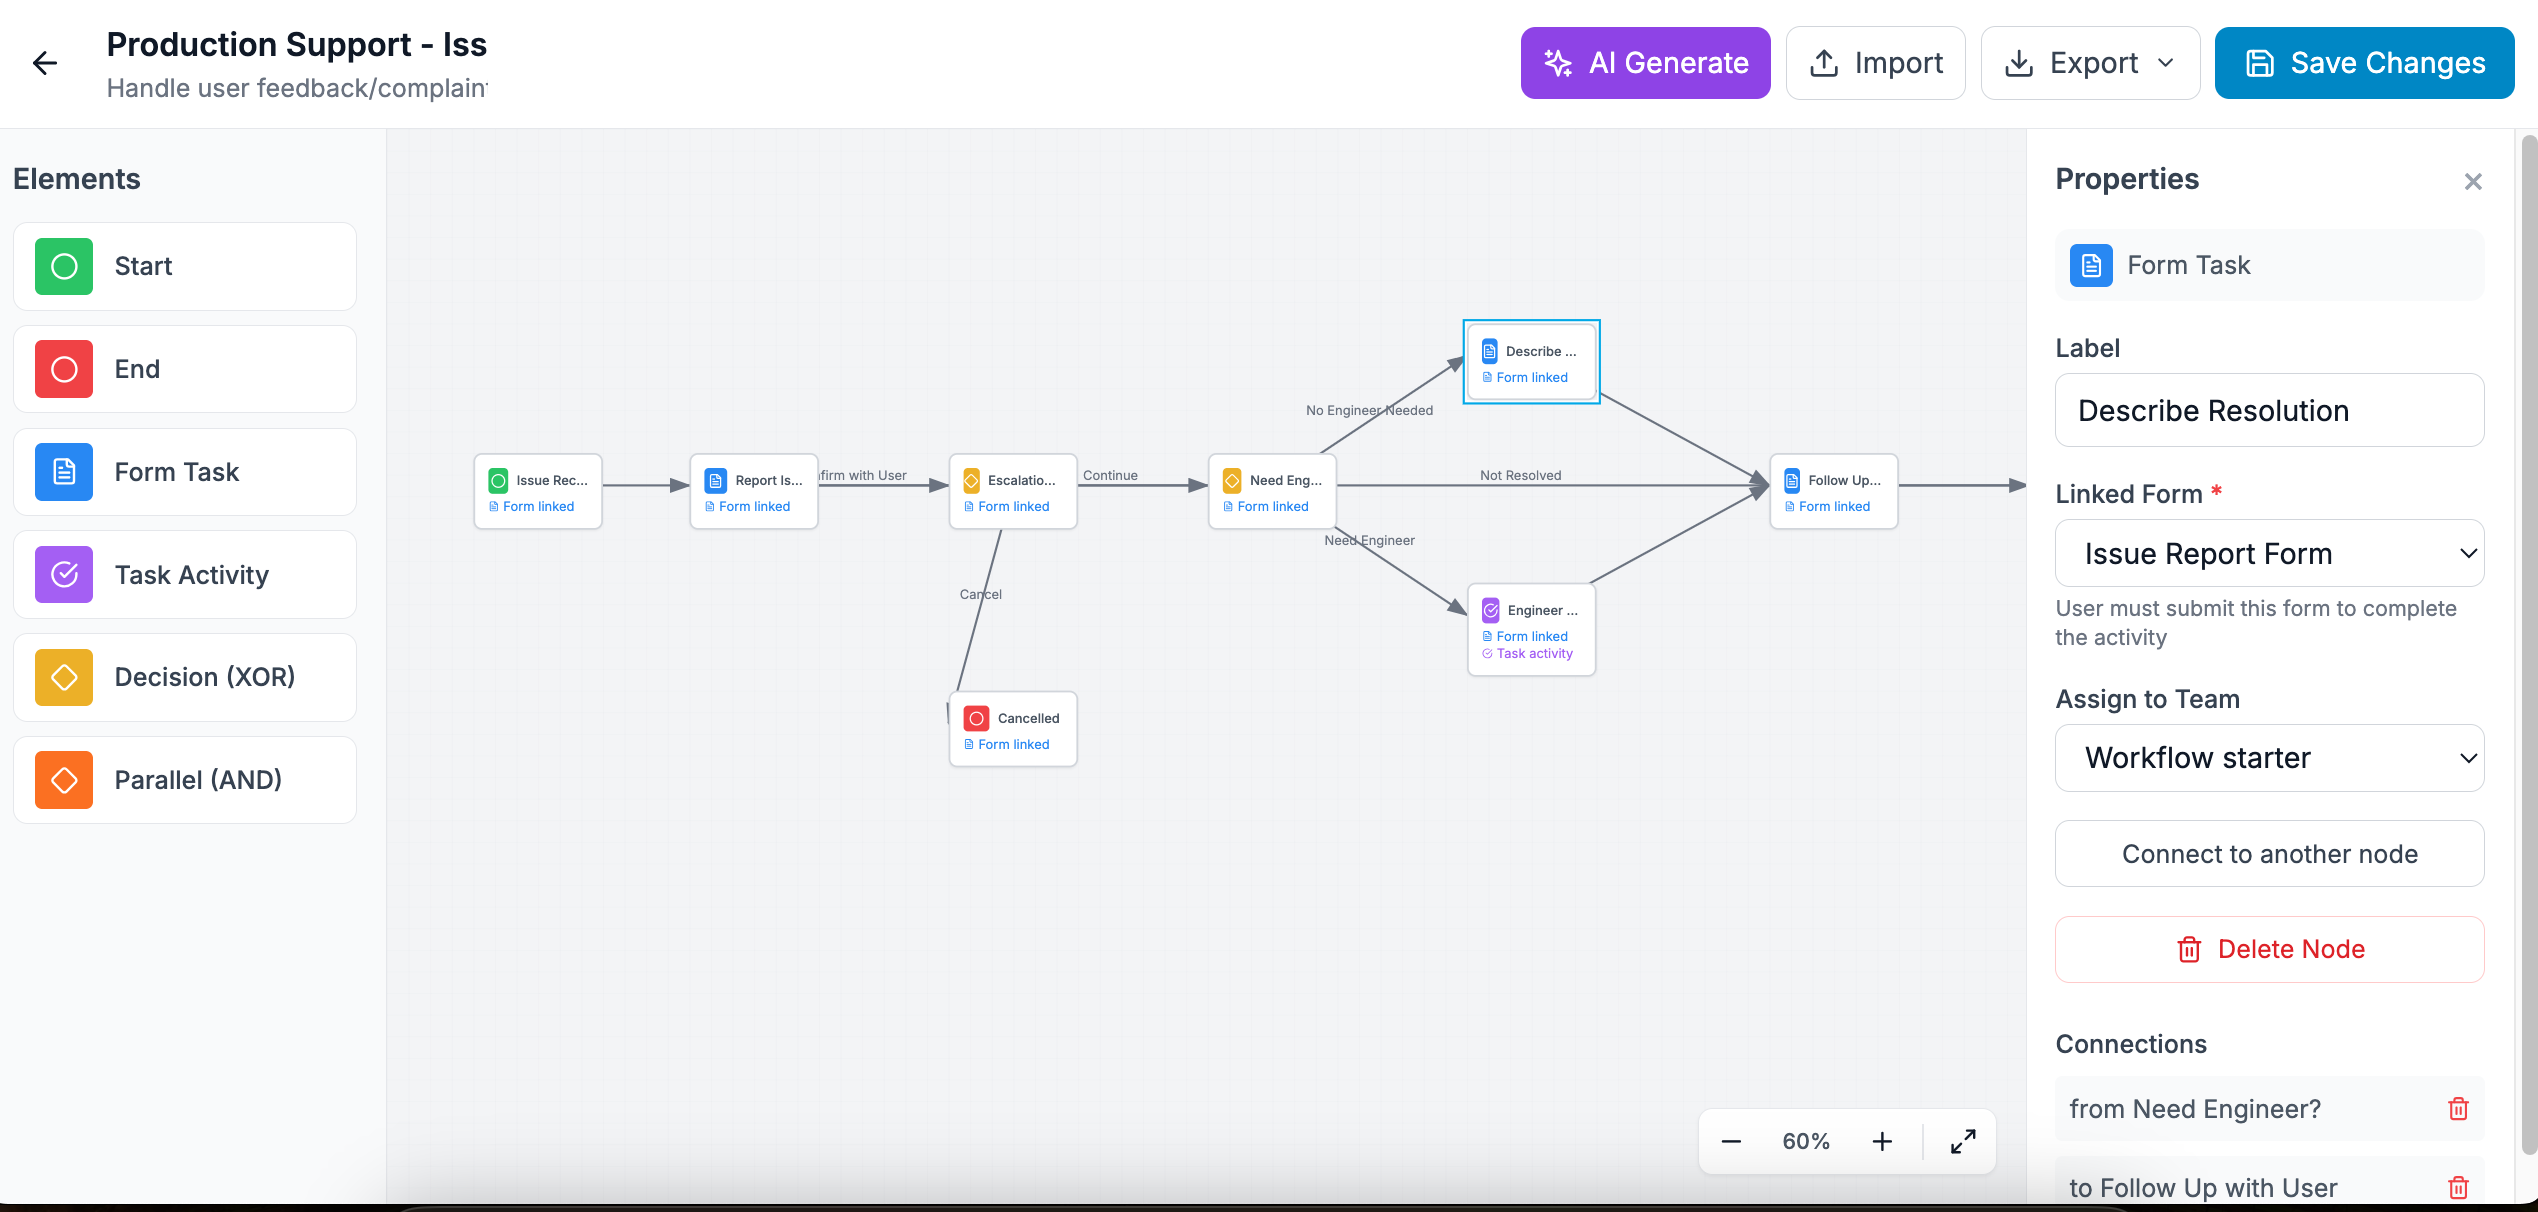This screenshot has width=2538, height=1212.
Task: Toggle fullscreen canvas view
Action: click(x=1963, y=1141)
